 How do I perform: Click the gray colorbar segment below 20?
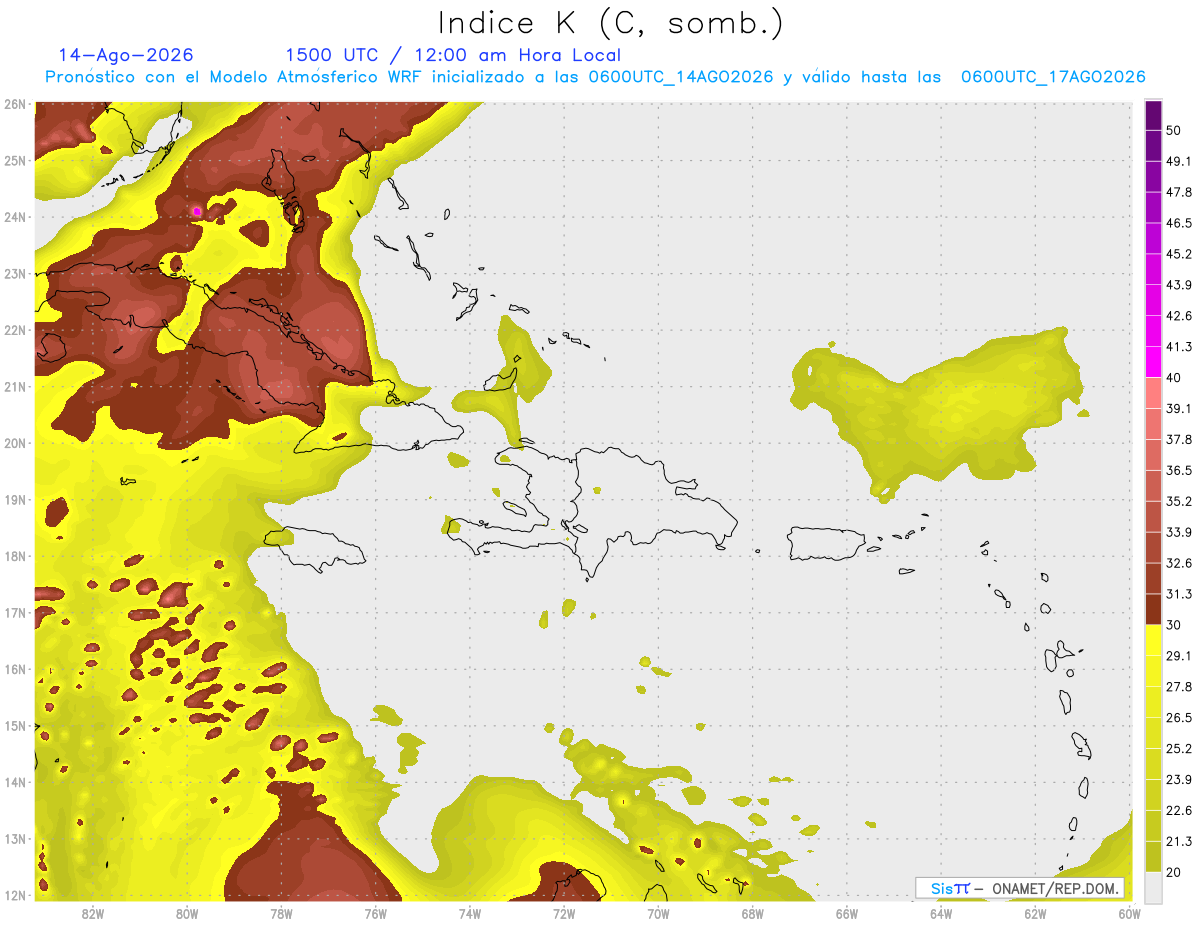tap(1153, 886)
